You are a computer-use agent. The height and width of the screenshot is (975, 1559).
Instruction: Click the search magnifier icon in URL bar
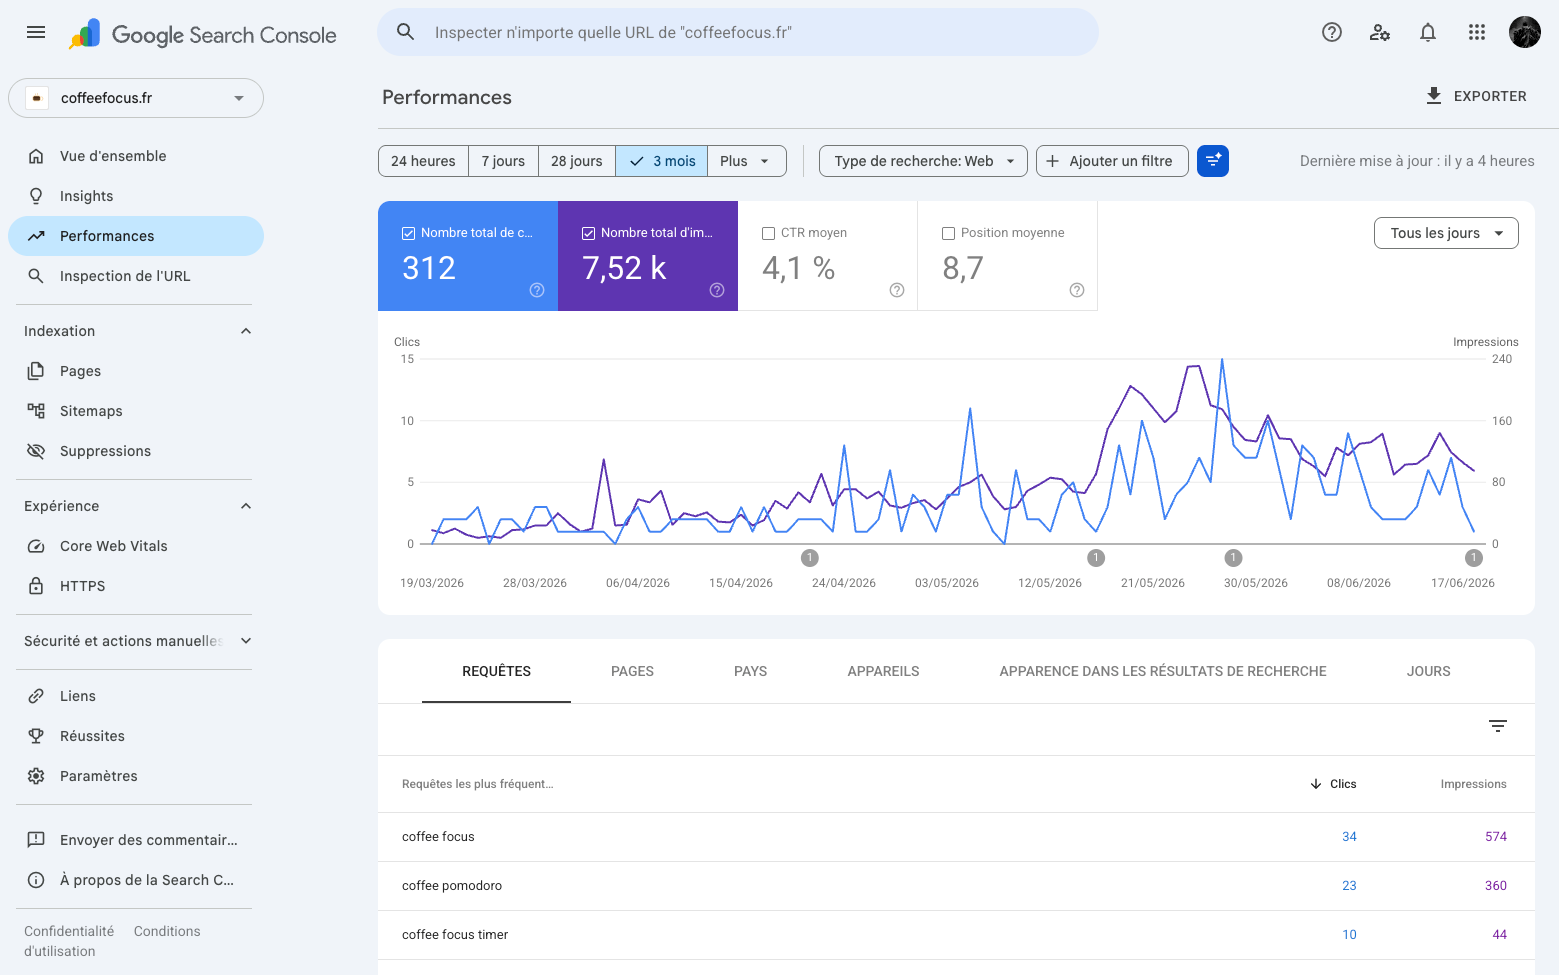pyautogui.click(x=405, y=32)
